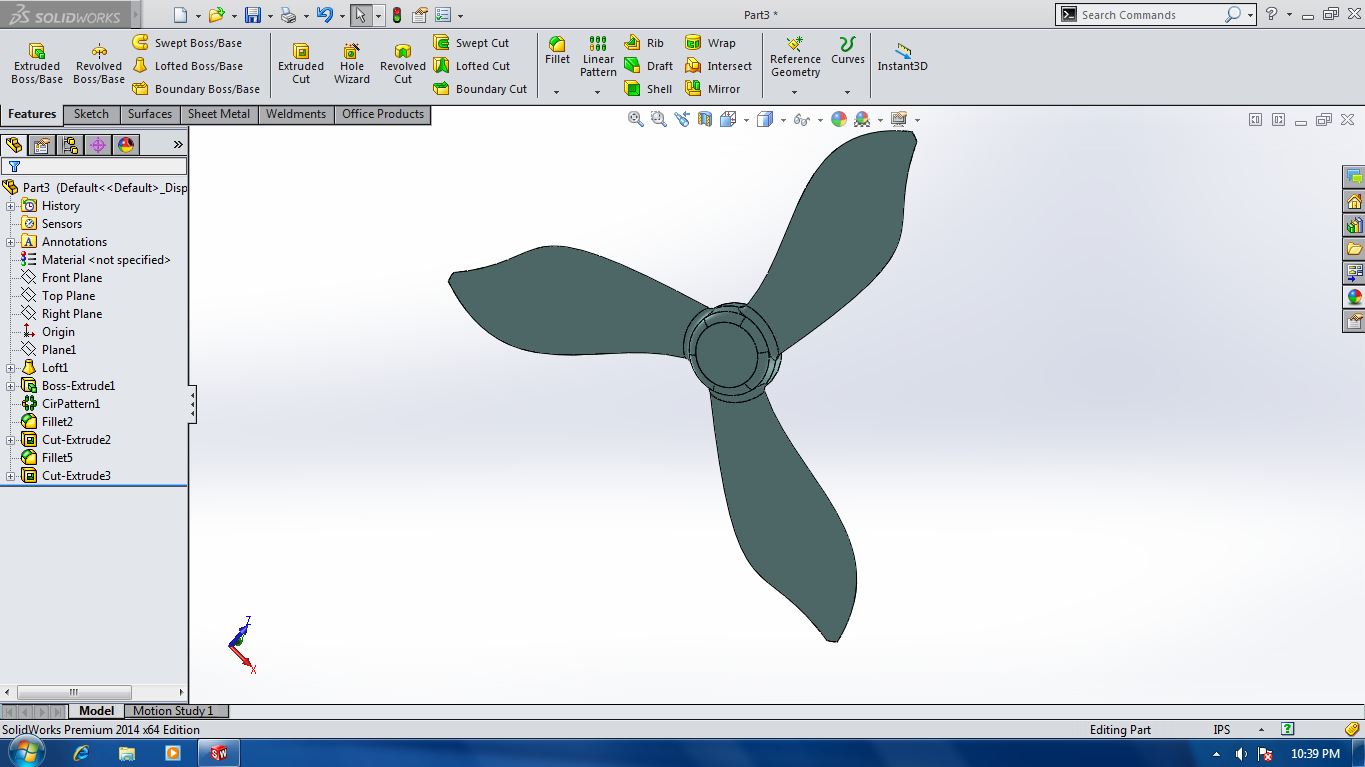This screenshot has height=767, width=1365.
Task: Select Material not specified item
Action: 106,260
